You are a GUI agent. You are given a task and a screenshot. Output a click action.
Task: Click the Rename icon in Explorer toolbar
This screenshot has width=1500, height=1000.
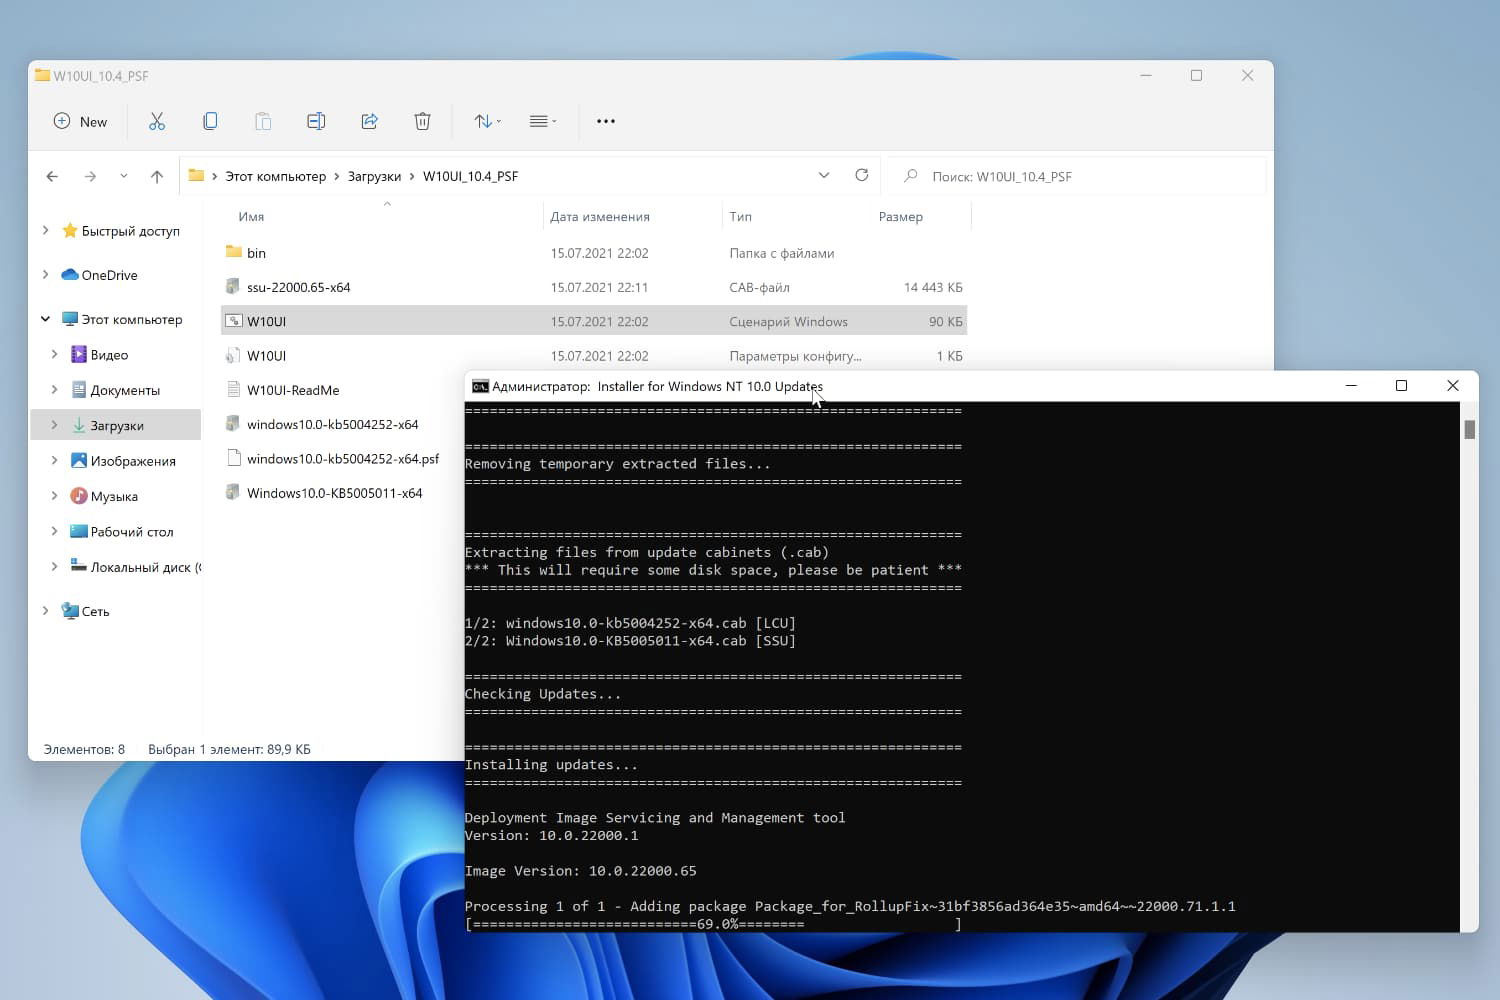[x=316, y=121]
